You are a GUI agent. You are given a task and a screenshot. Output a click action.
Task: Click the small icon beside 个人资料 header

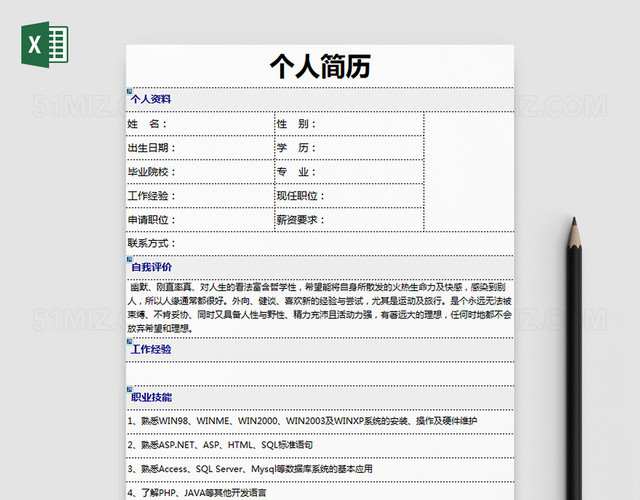point(129,91)
